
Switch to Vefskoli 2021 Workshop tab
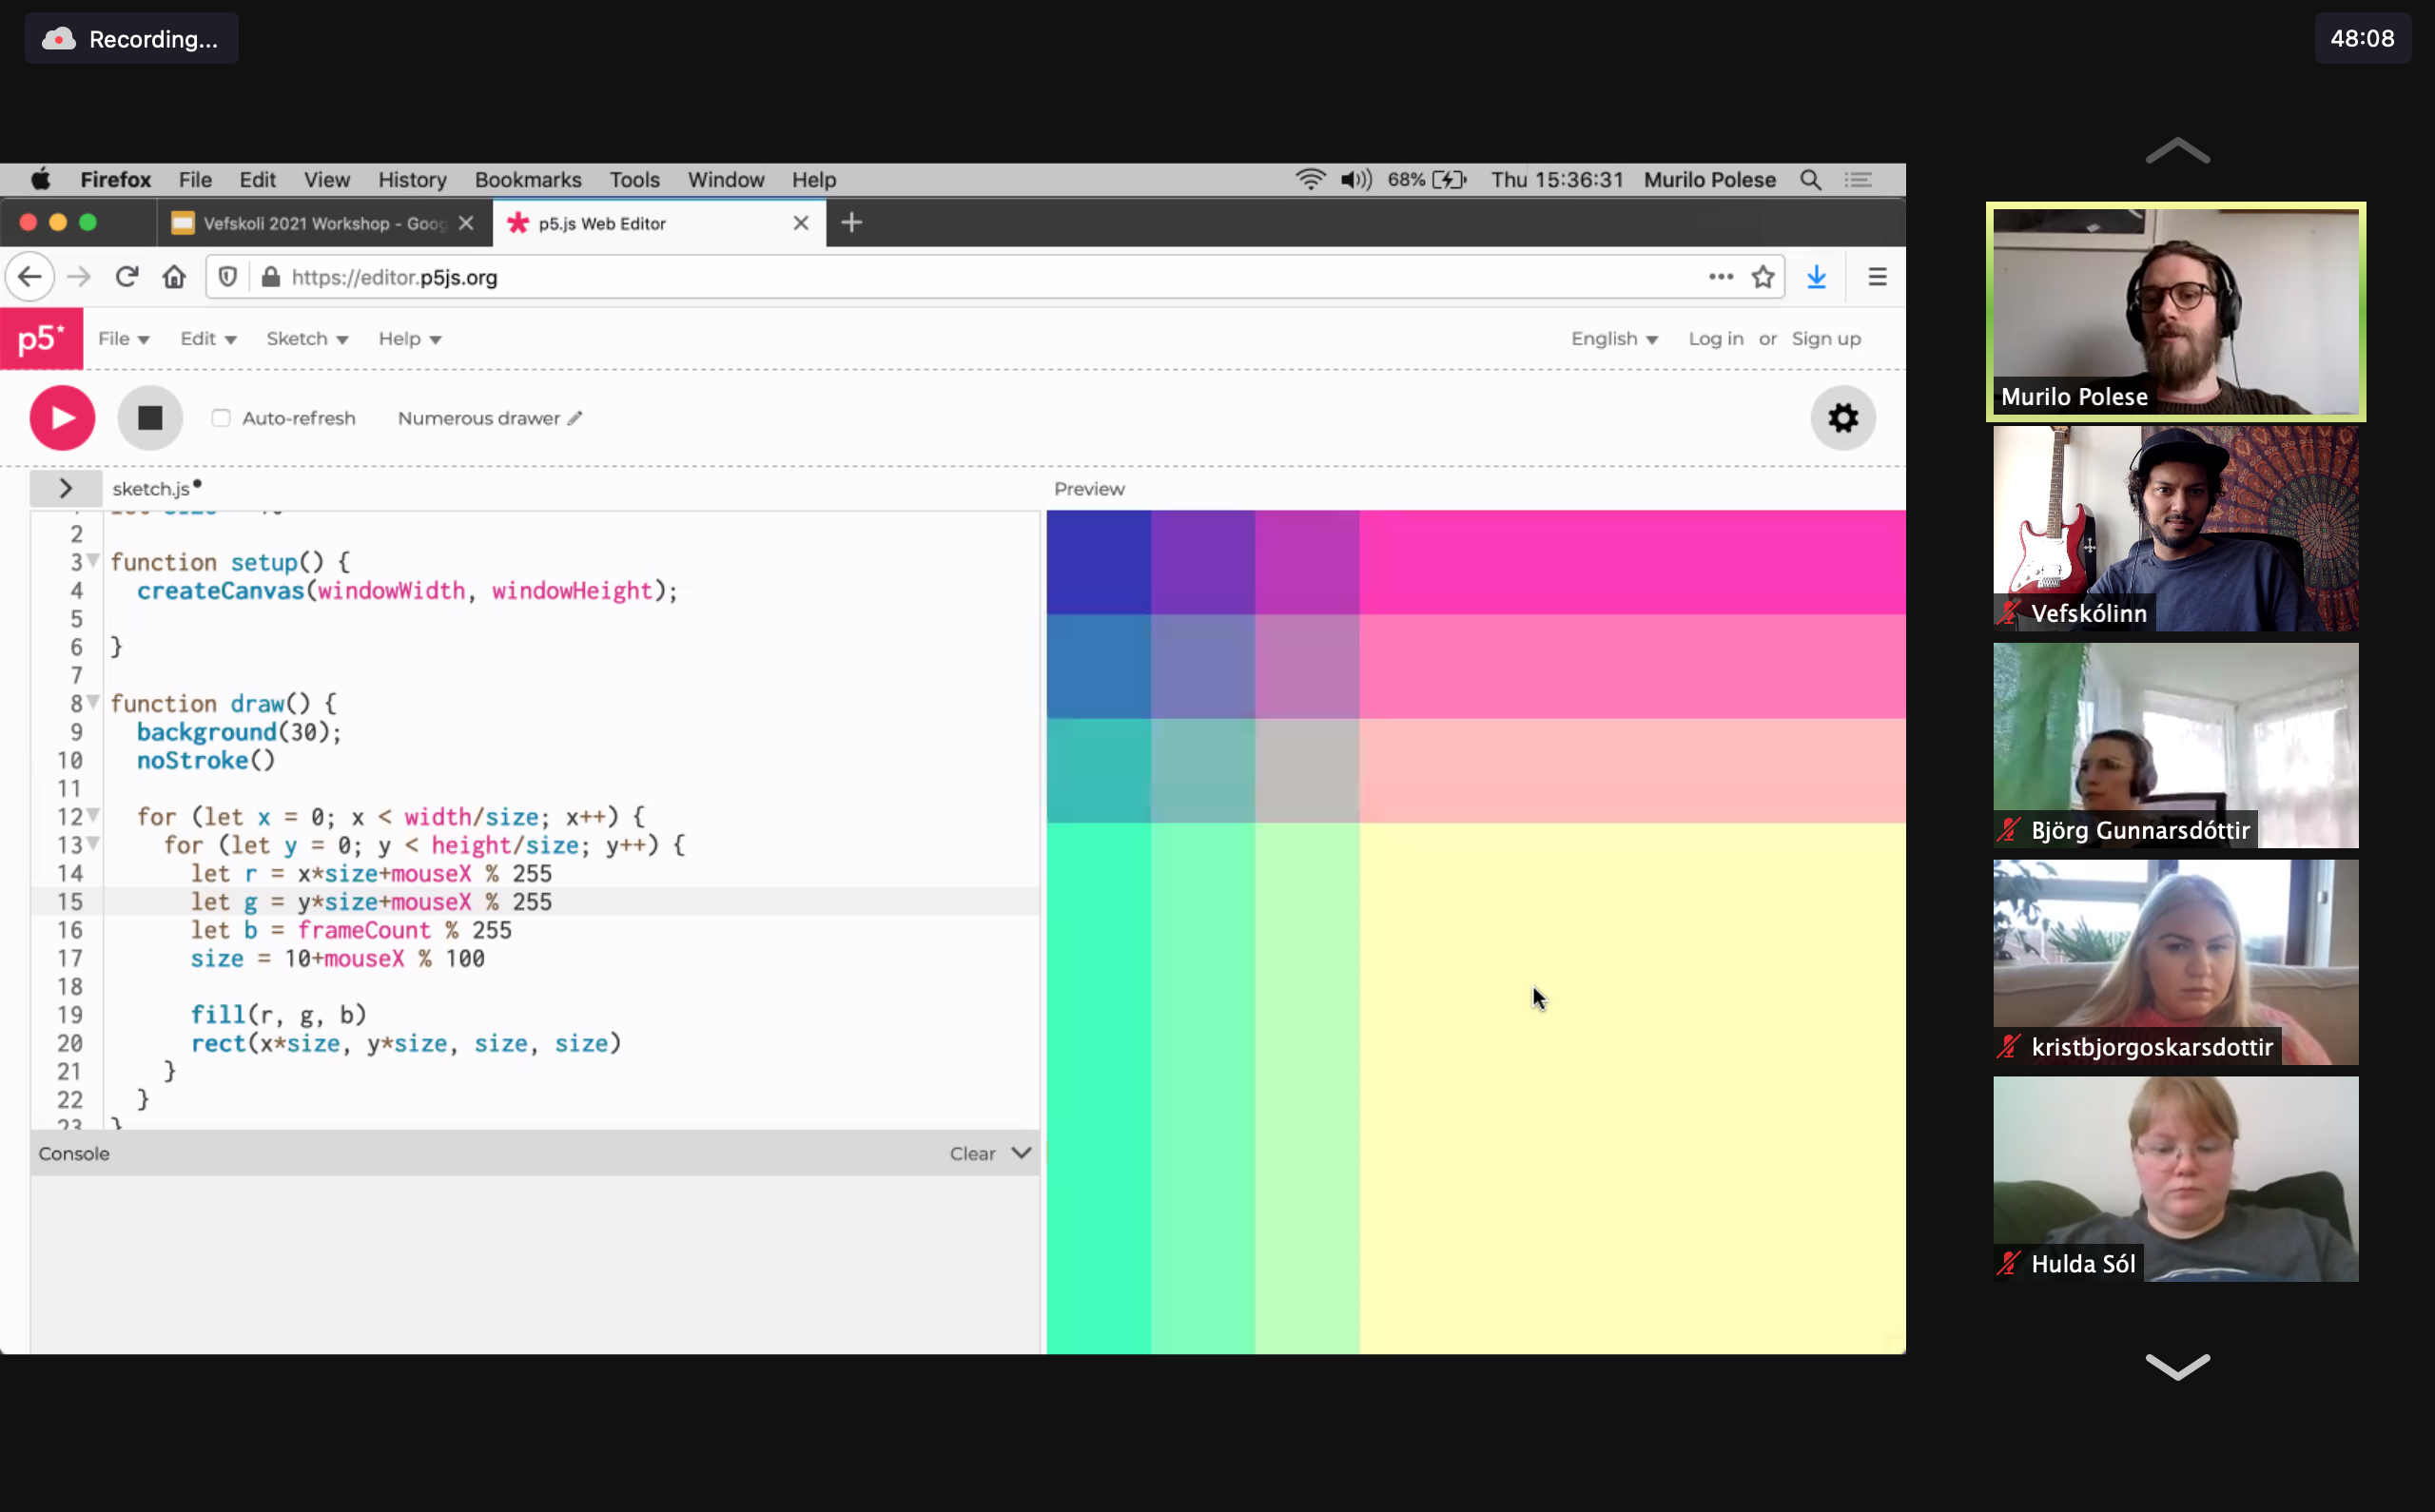tap(310, 223)
